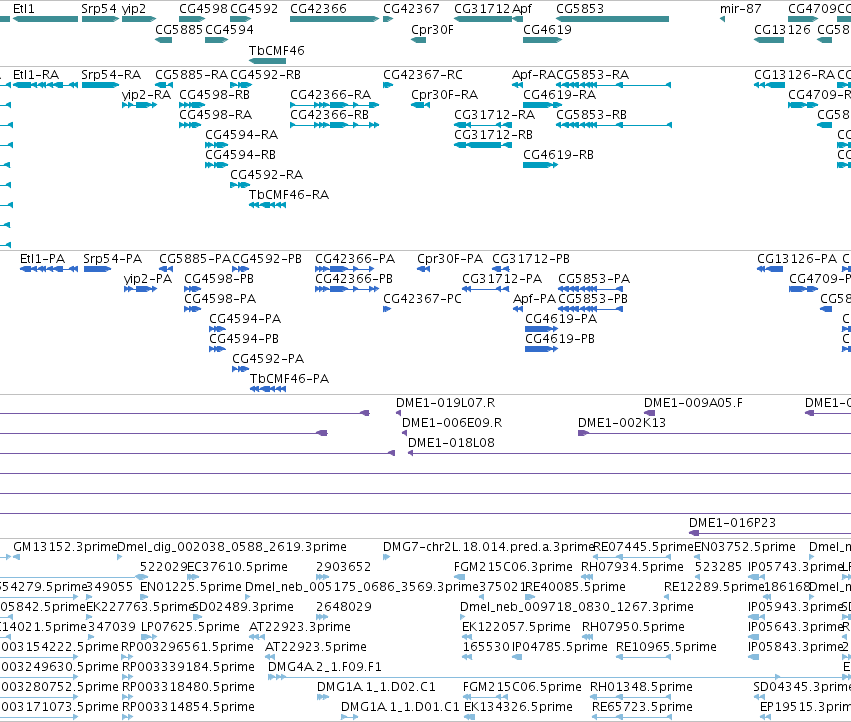Viewport: 851px width, 722px height.
Task: Select transcript CG4598-RB
Action: coord(190,105)
